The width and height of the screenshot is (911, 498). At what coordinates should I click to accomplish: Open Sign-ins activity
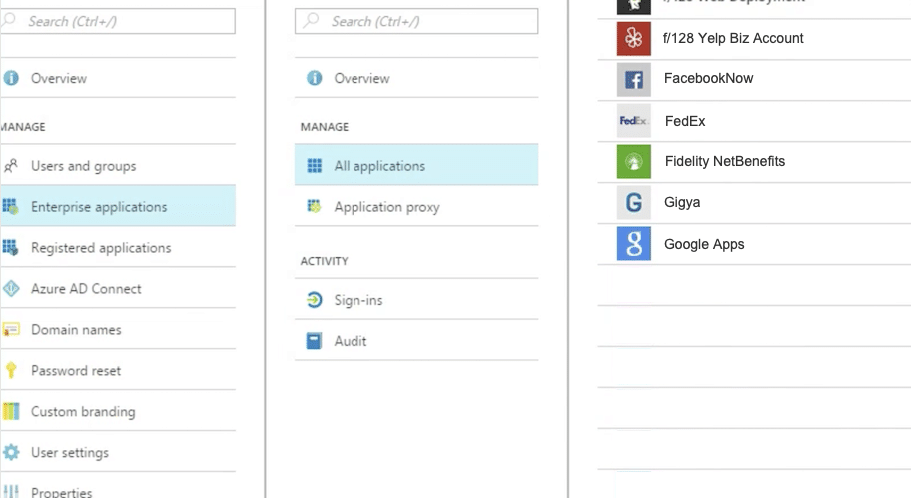[x=416, y=300]
